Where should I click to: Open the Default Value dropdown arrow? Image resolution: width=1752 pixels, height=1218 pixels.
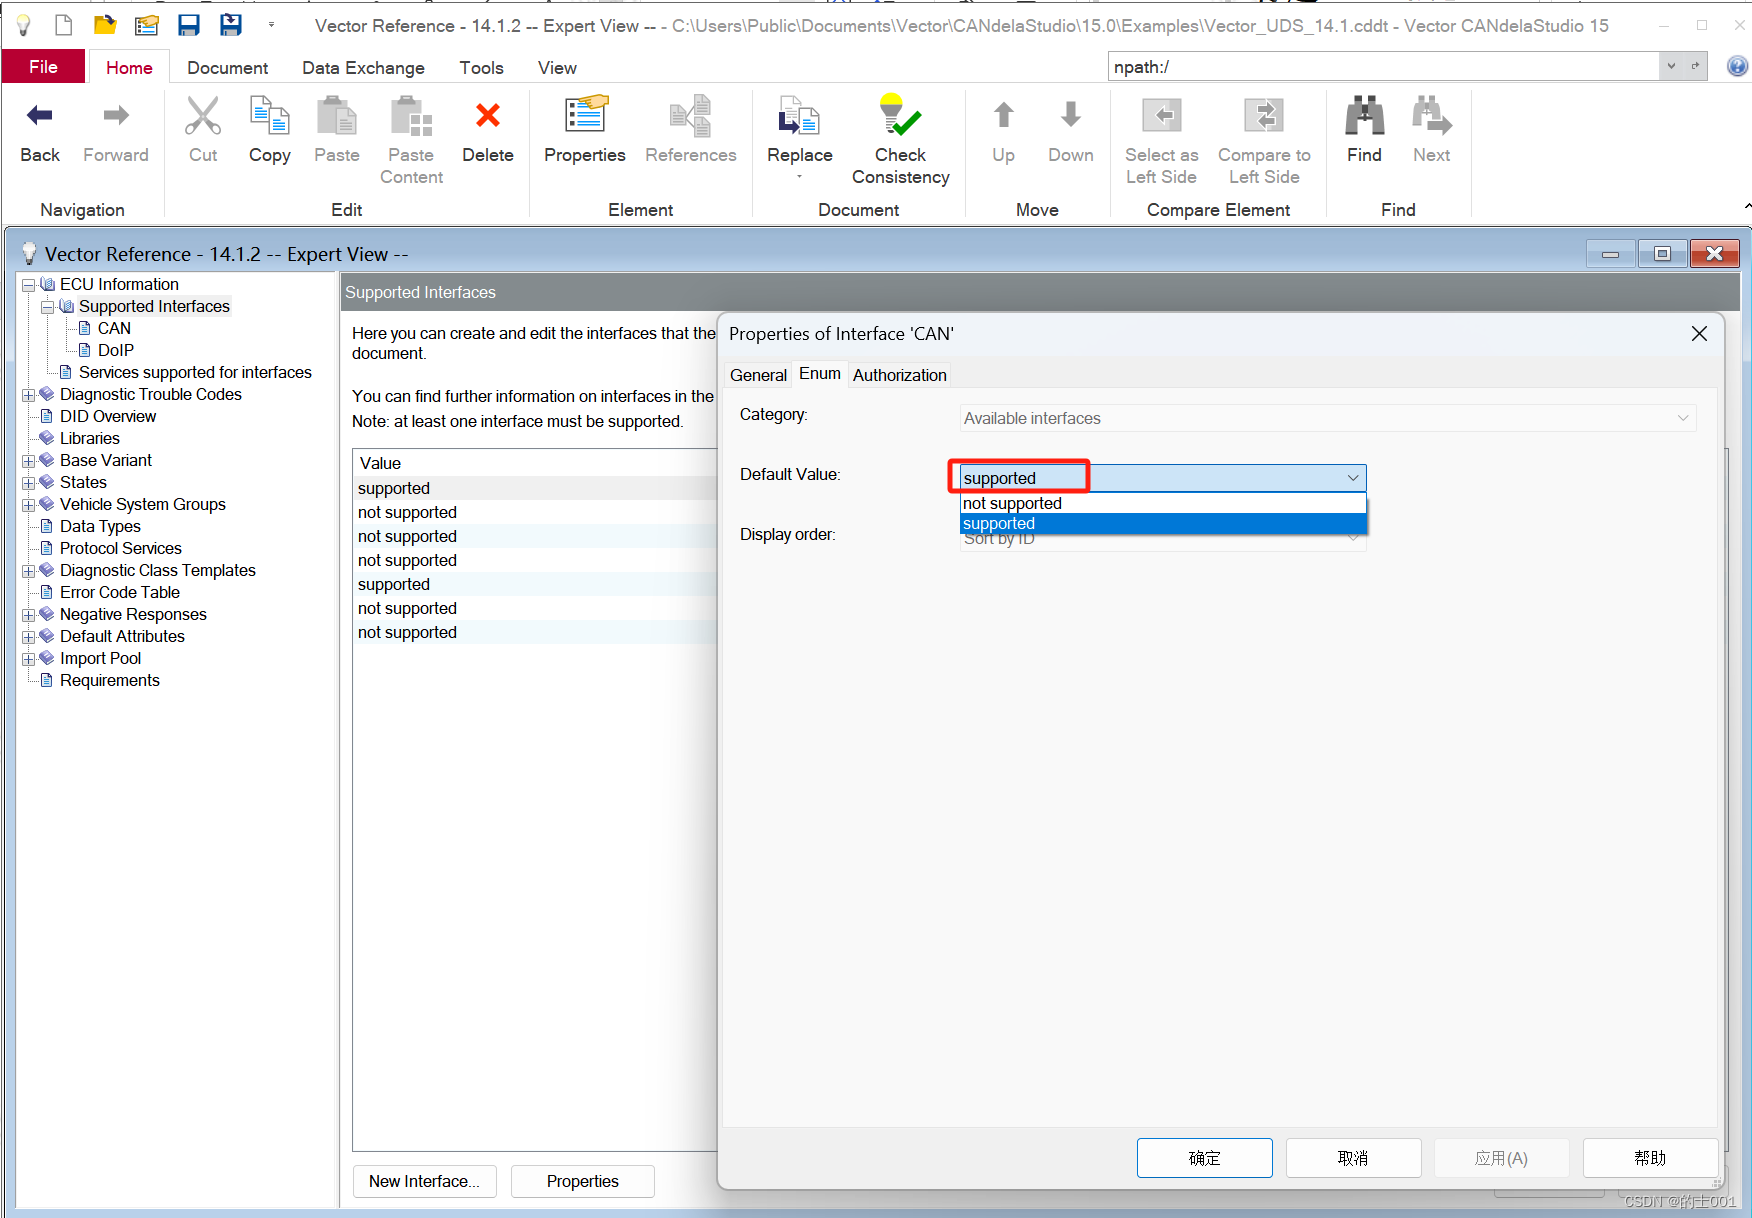pos(1353,478)
